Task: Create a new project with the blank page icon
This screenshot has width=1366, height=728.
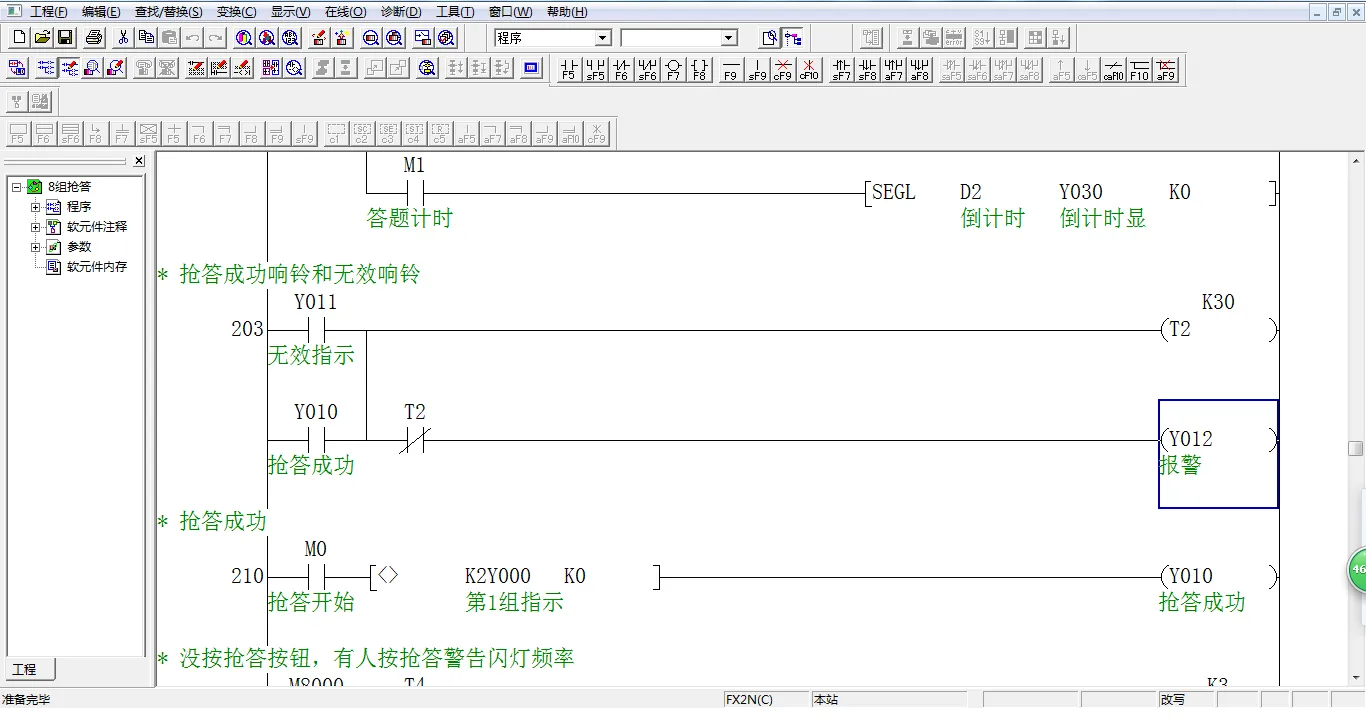Action: point(19,38)
